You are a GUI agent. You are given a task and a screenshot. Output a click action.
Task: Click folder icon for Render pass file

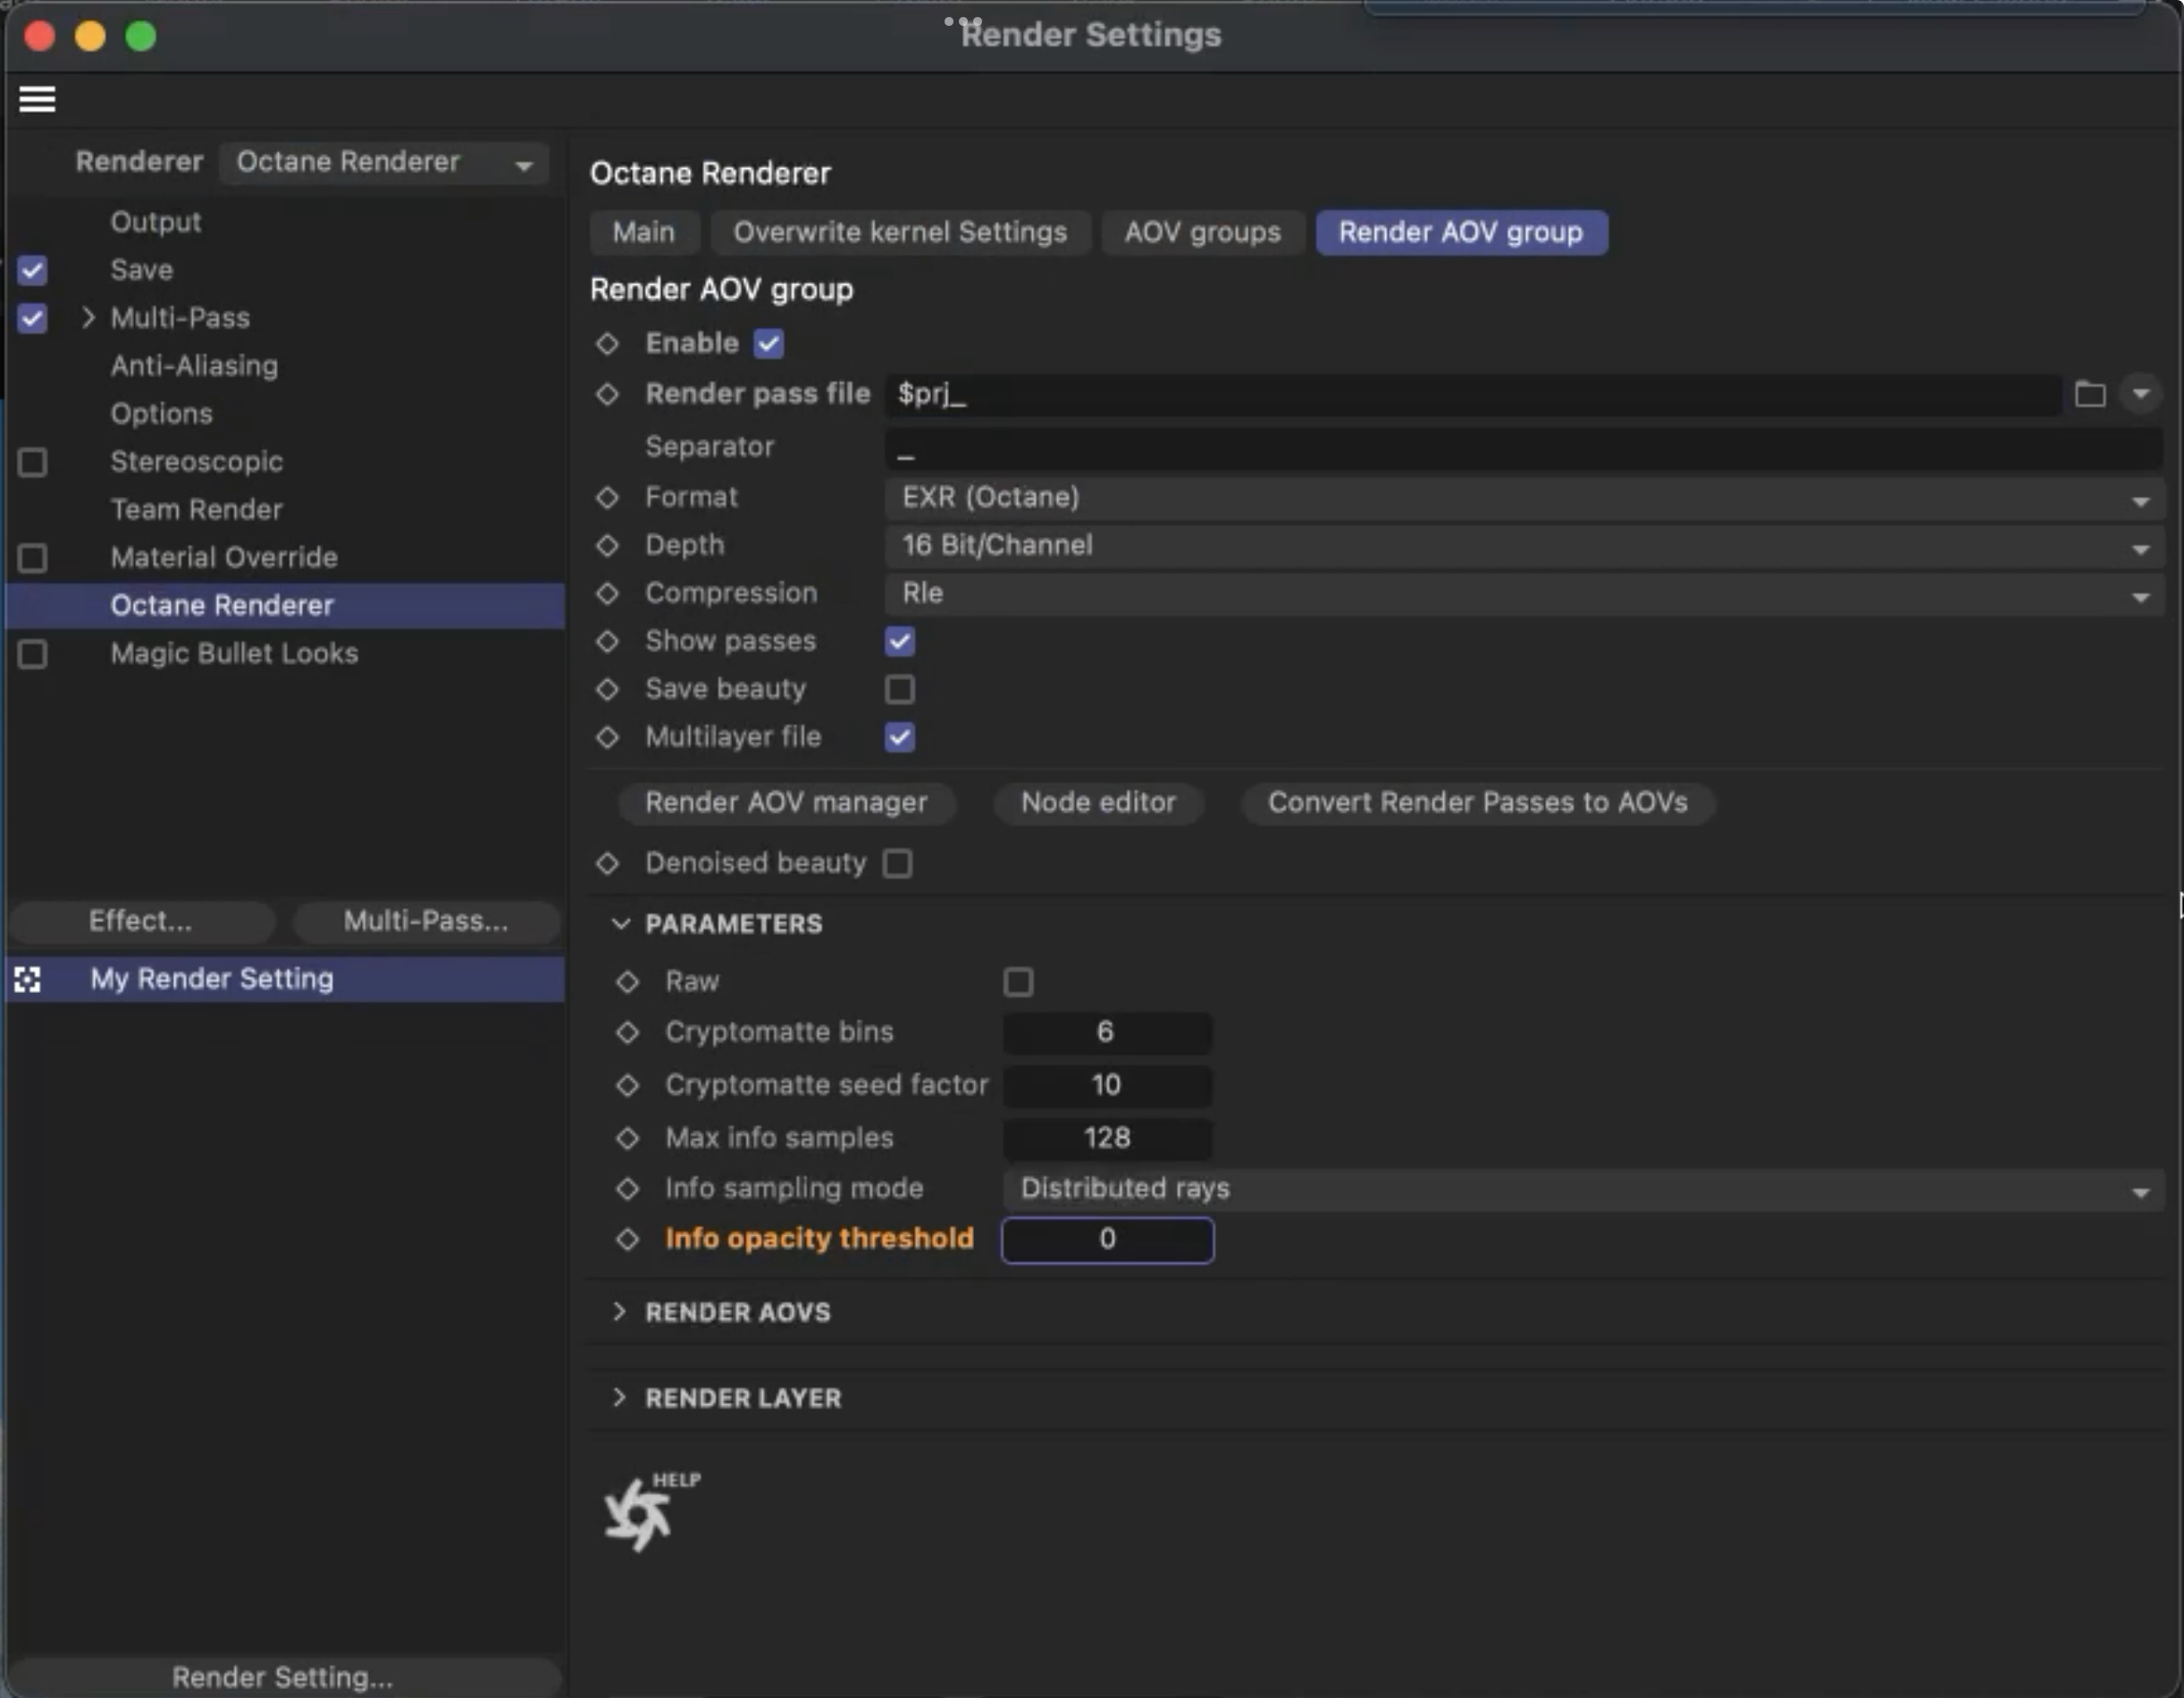[2089, 394]
